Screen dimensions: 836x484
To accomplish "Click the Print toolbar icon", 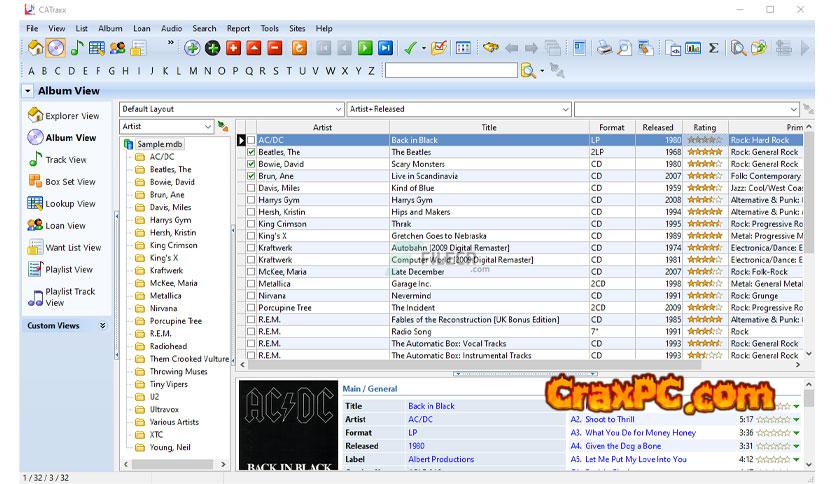I will (604, 47).
